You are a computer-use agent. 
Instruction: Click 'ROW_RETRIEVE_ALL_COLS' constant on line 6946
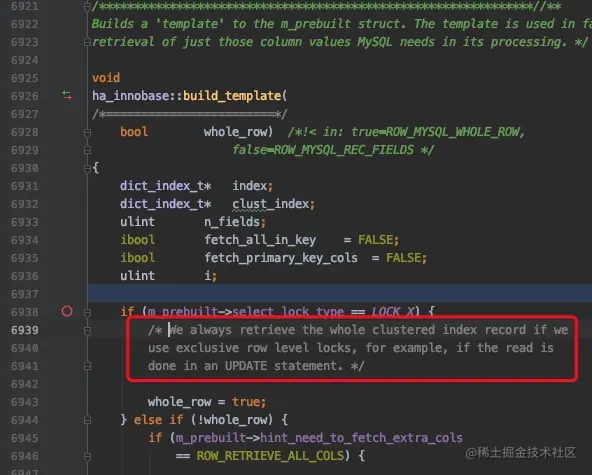270,456
